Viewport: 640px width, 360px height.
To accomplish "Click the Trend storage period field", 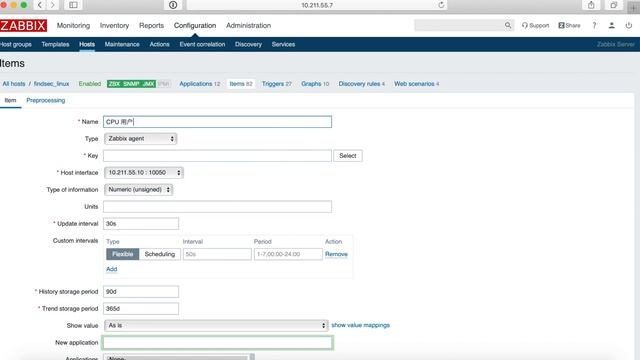I will [x=141, y=309].
